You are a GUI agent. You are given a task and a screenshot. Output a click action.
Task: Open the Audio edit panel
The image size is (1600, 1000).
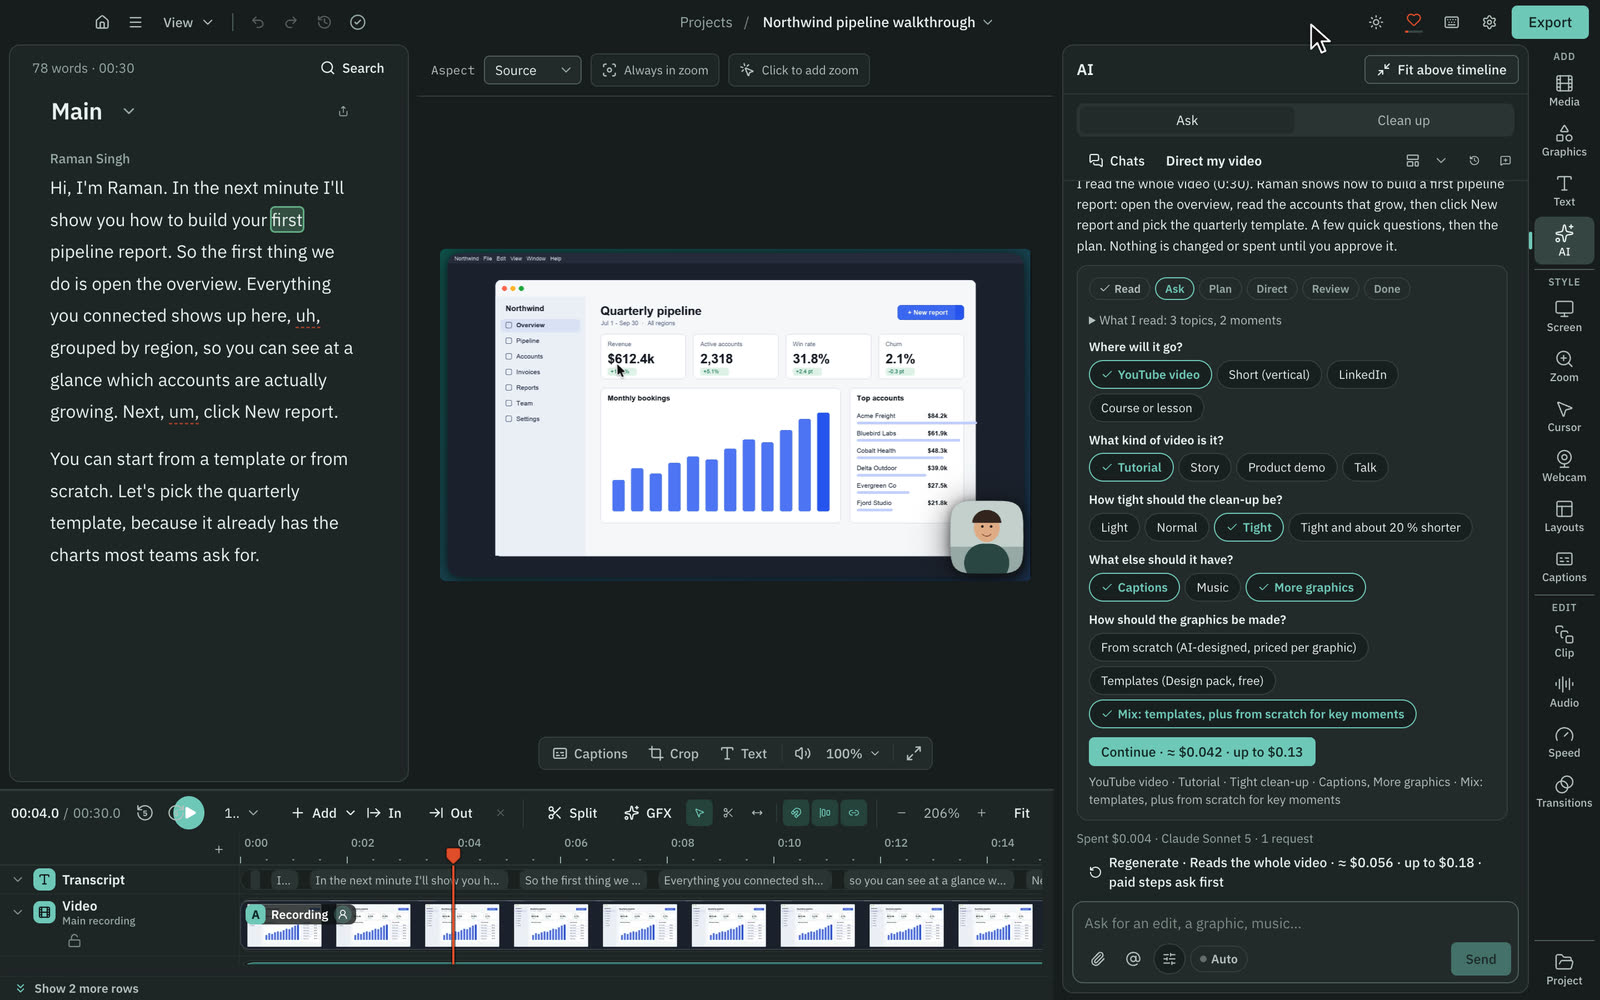coord(1564,692)
